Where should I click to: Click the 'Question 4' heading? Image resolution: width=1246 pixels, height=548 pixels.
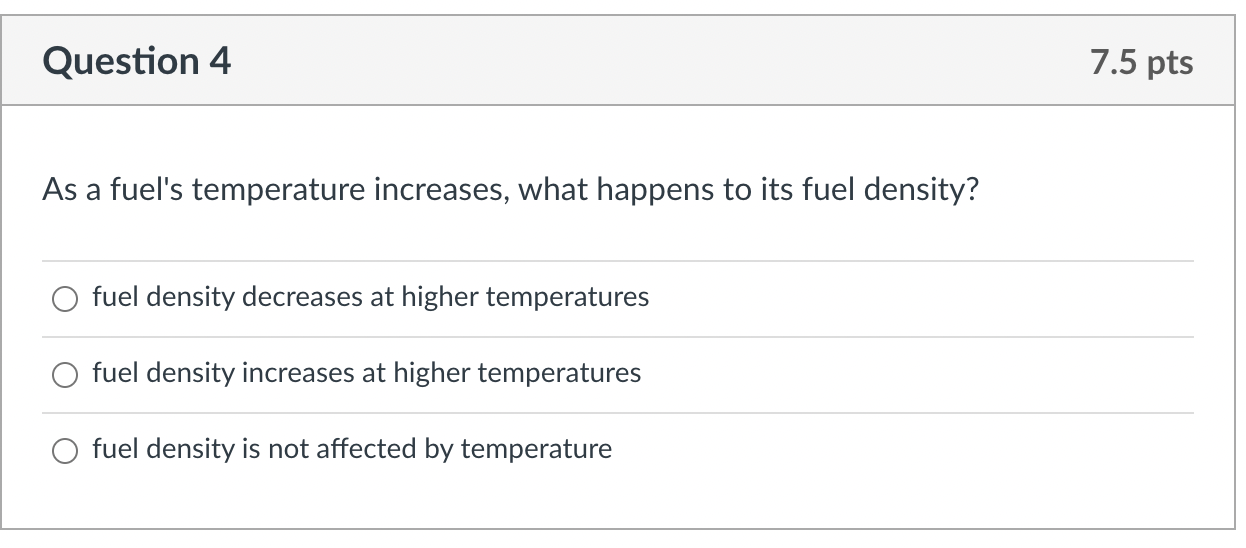(x=137, y=61)
